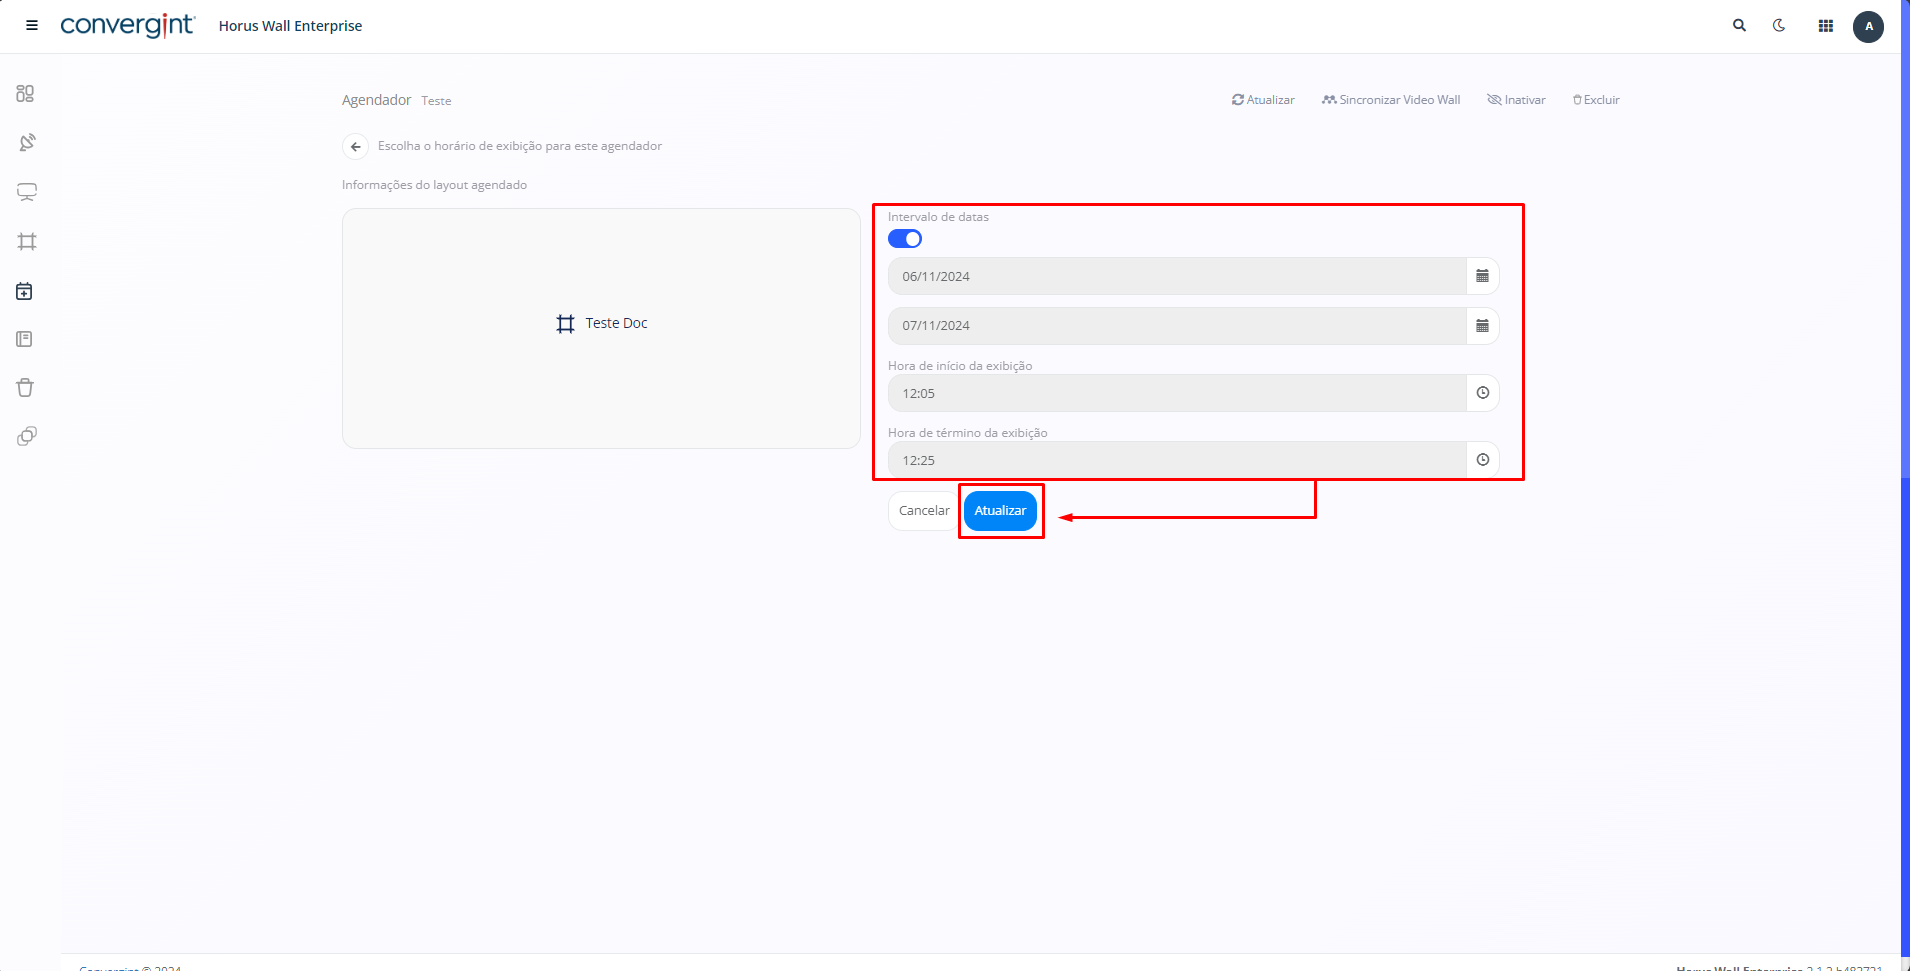This screenshot has height=971, width=1910.
Task: Click the back arrow button
Action: click(x=355, y=147)
